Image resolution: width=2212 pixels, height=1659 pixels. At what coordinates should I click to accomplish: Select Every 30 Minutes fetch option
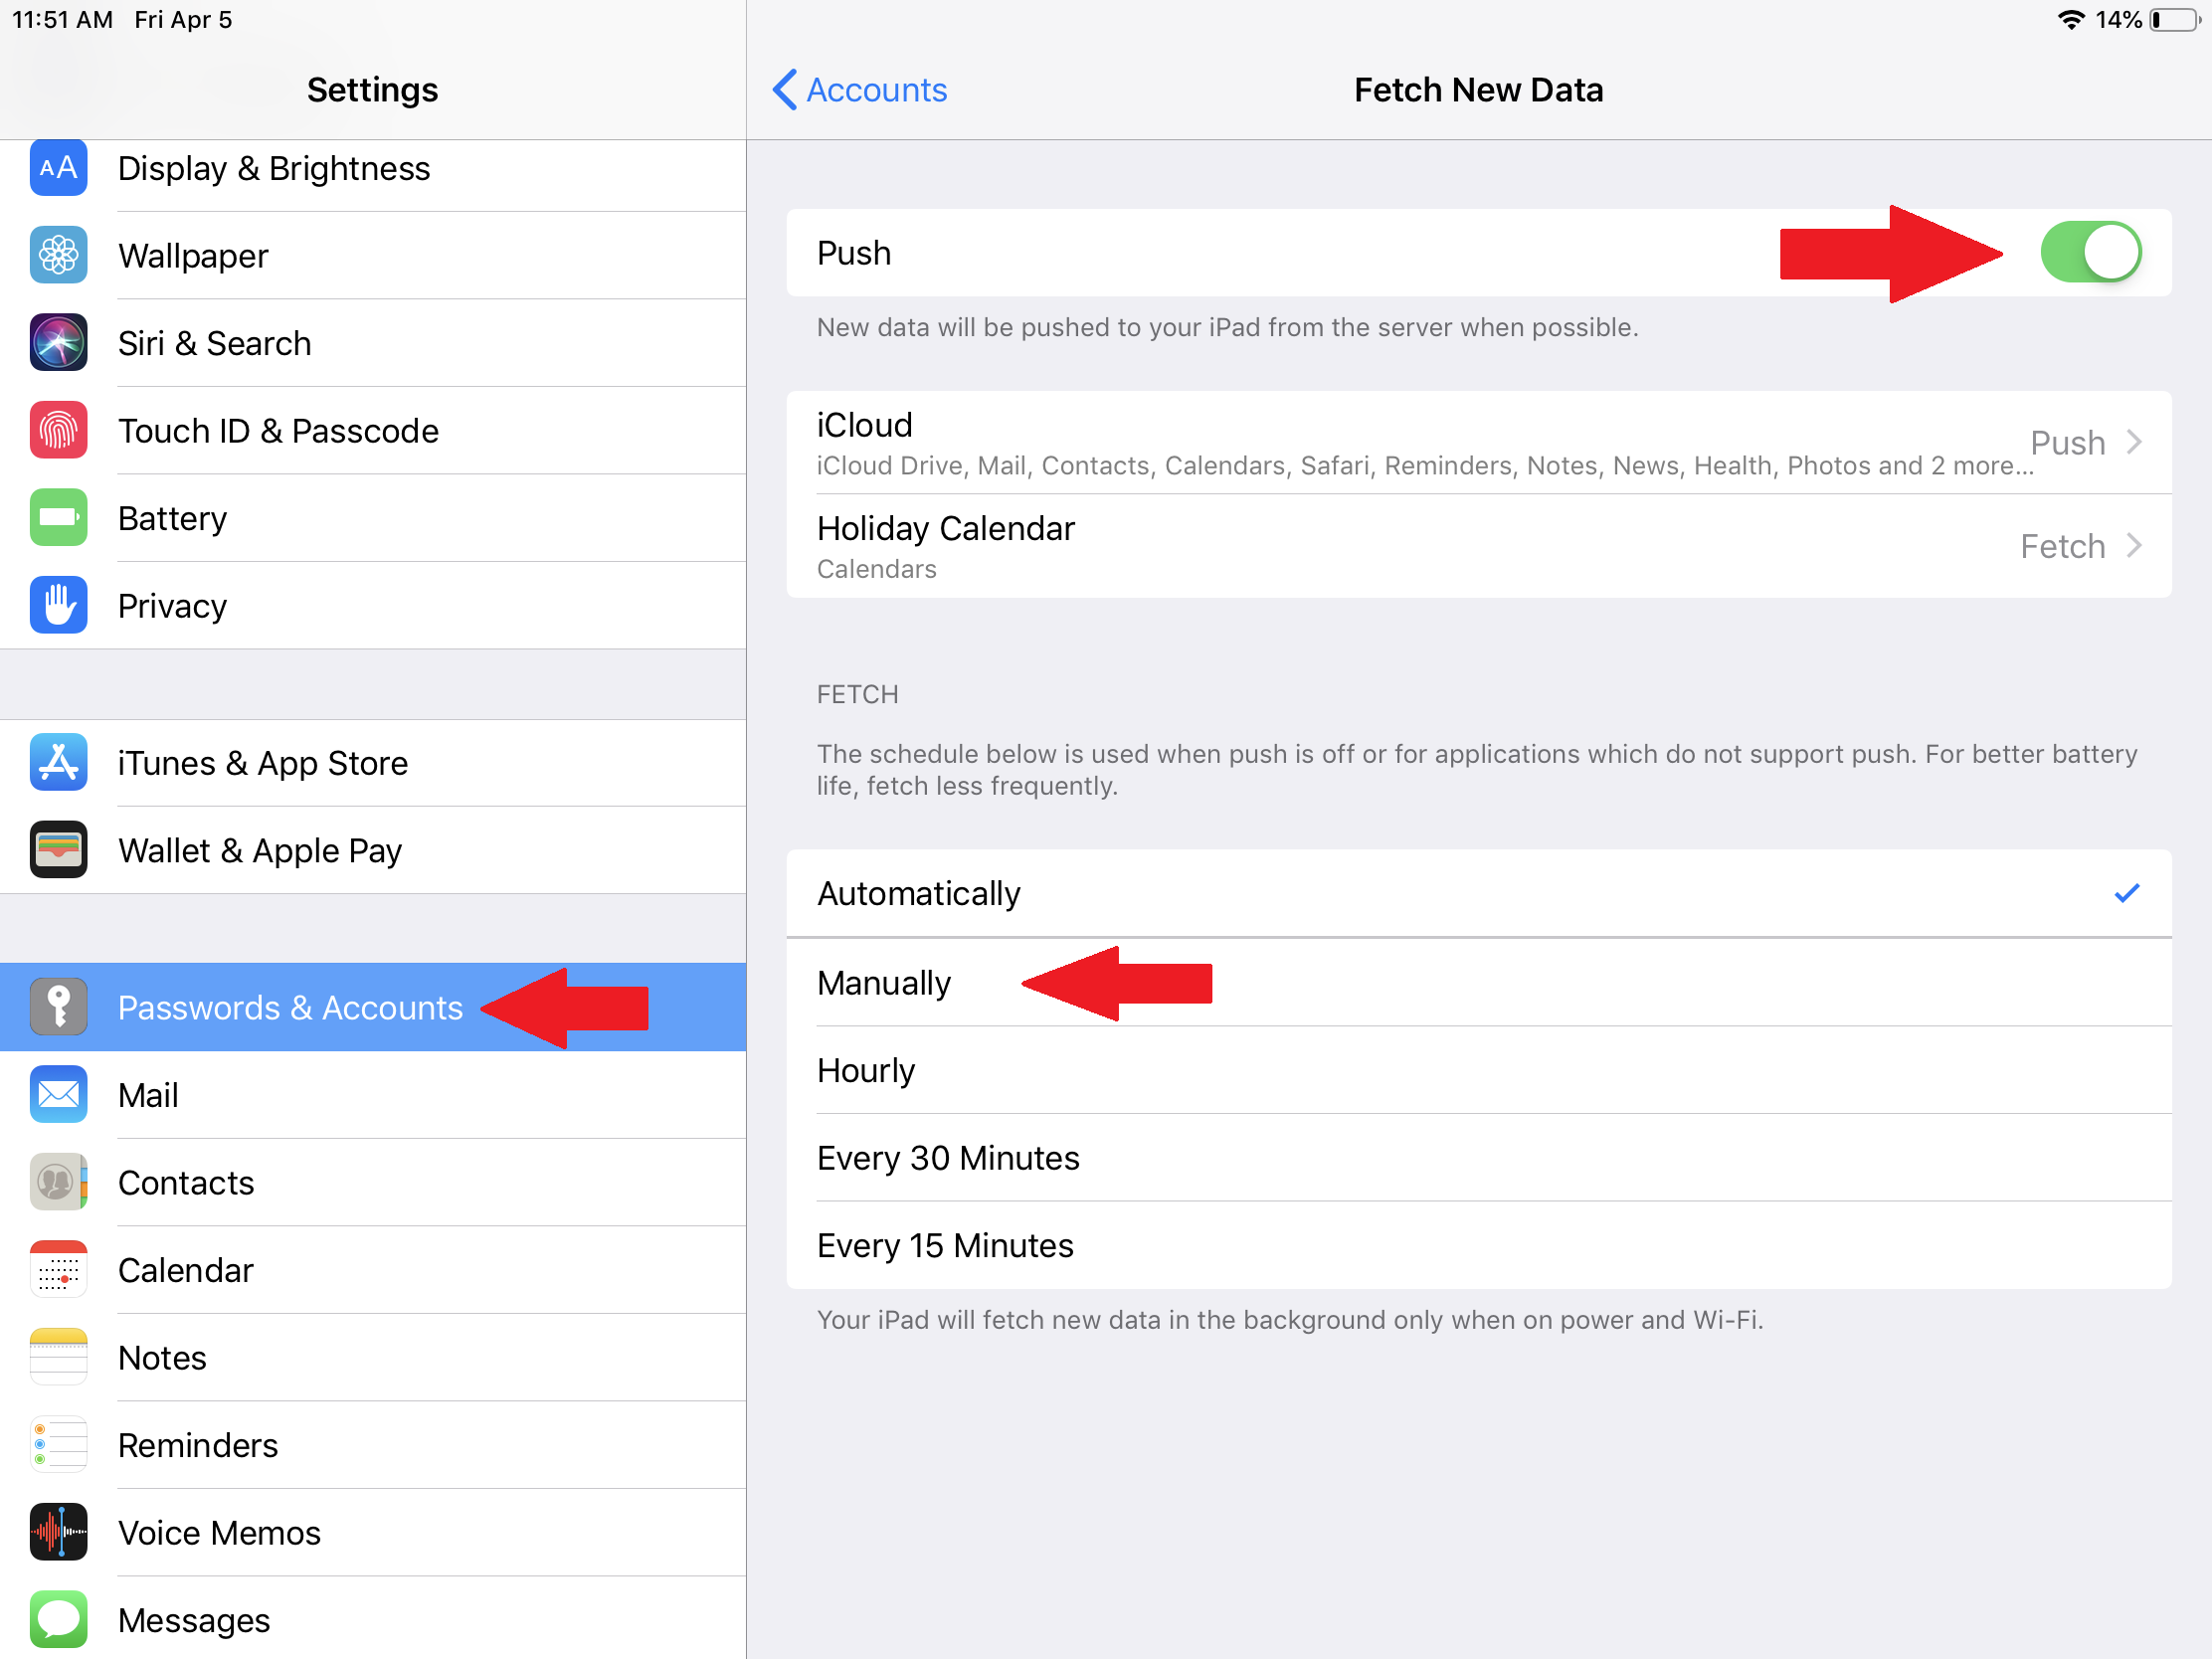click(x=1479, y=1157)
